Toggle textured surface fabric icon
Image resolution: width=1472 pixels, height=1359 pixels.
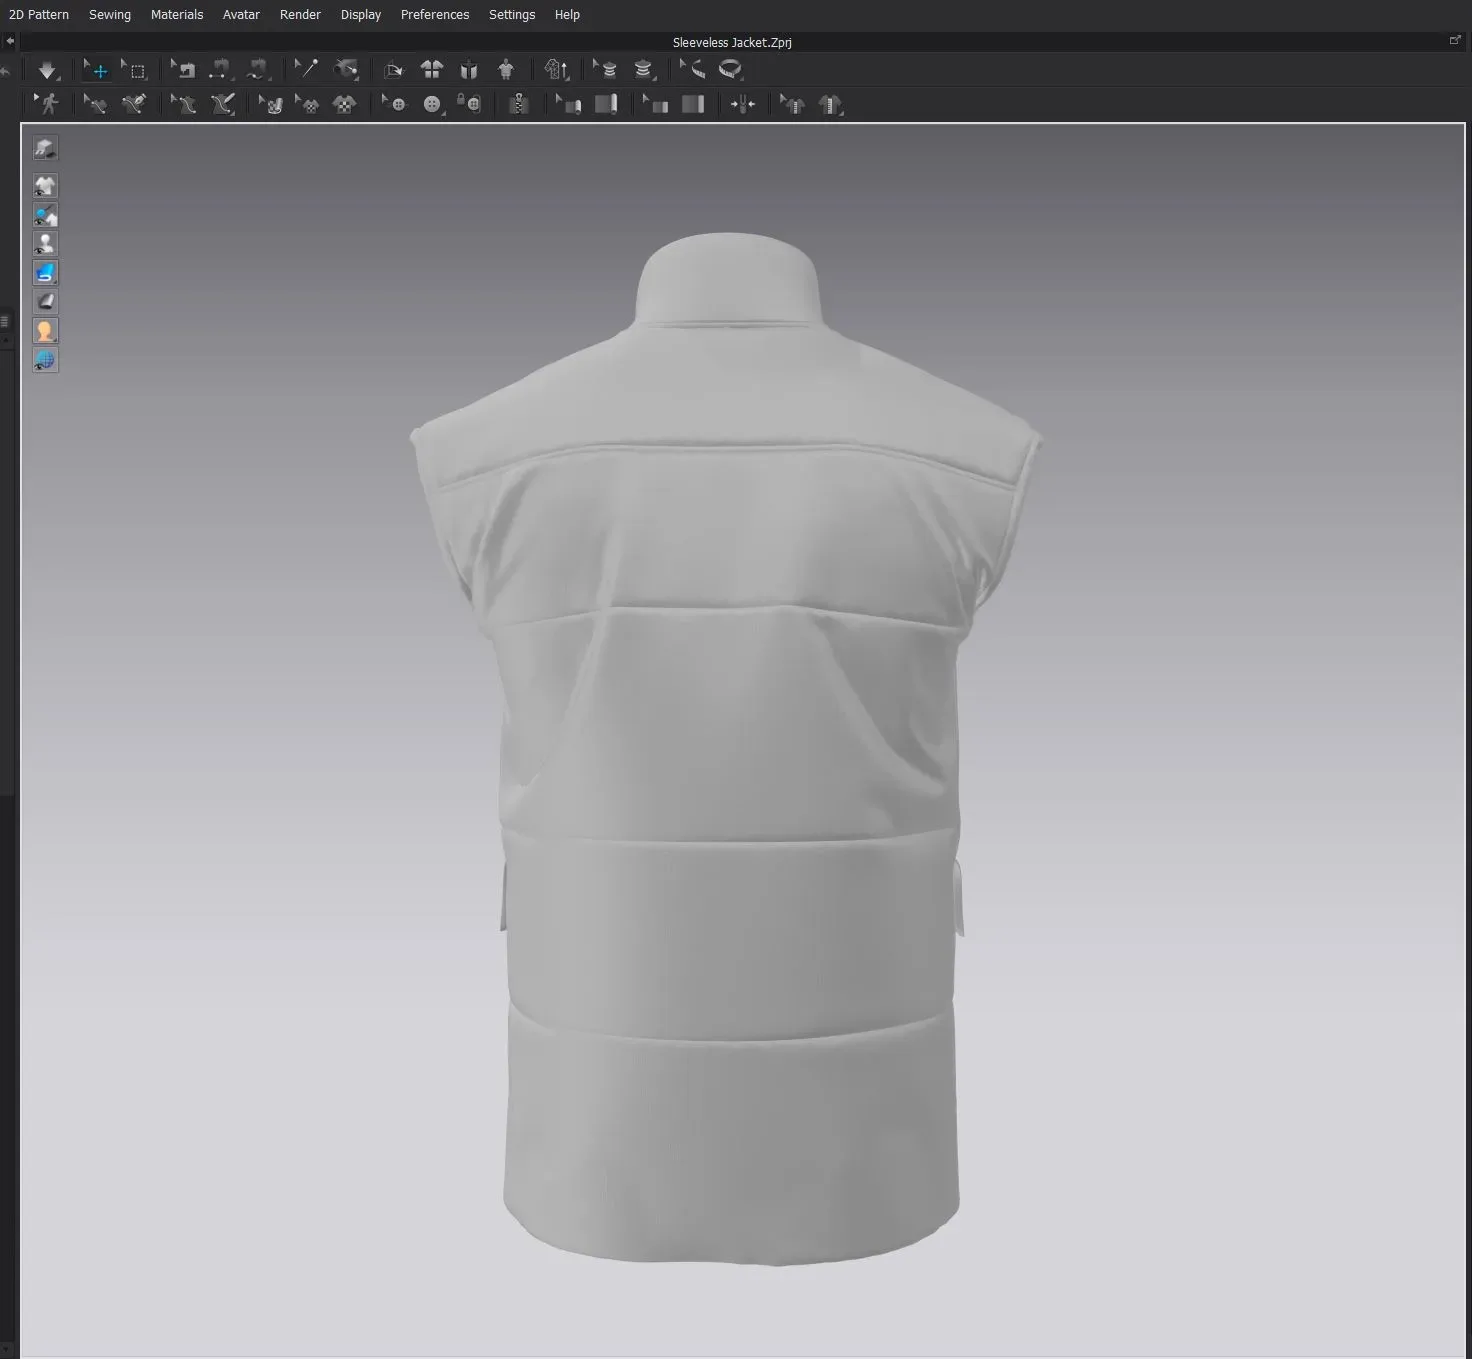tap(45, 302)
